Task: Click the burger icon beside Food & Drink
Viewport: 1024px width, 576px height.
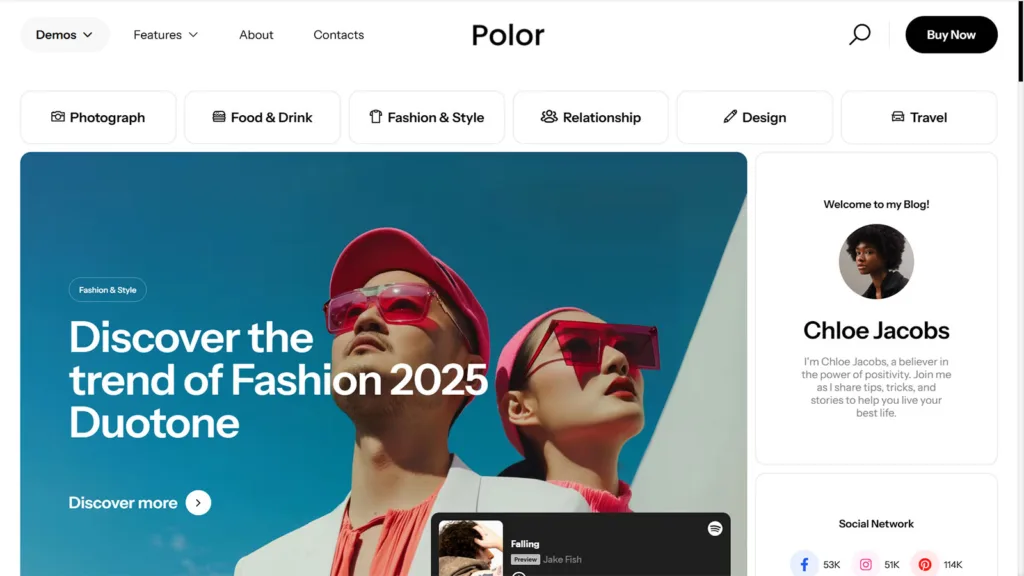Action: [219, 116]
